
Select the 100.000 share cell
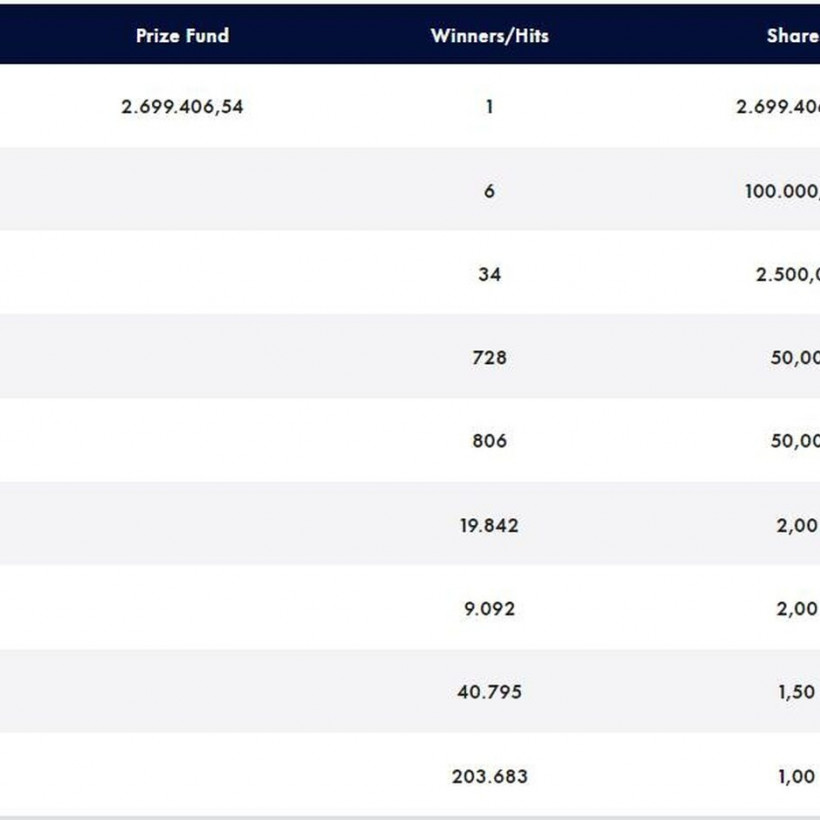coord(782,191)
